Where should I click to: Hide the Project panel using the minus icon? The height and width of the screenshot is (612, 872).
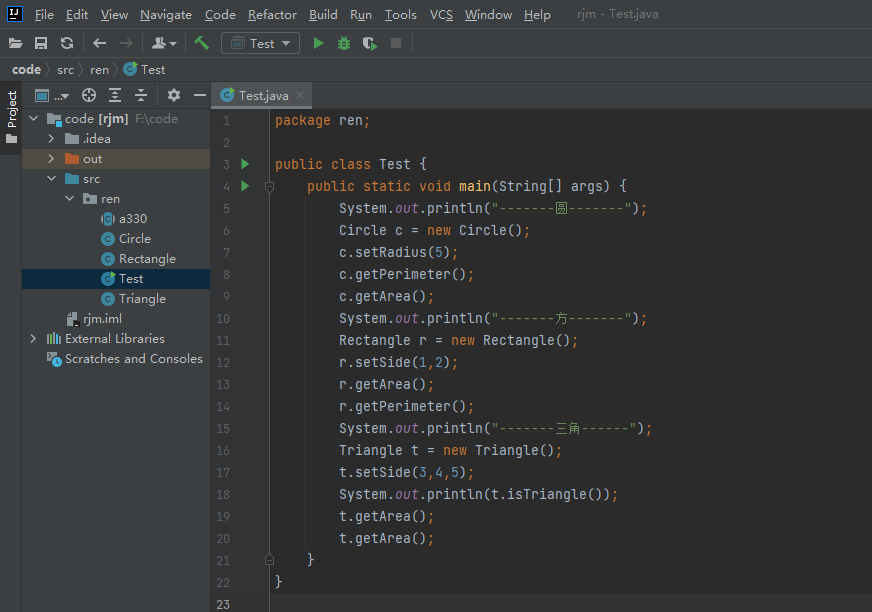(x=200, y=95)
